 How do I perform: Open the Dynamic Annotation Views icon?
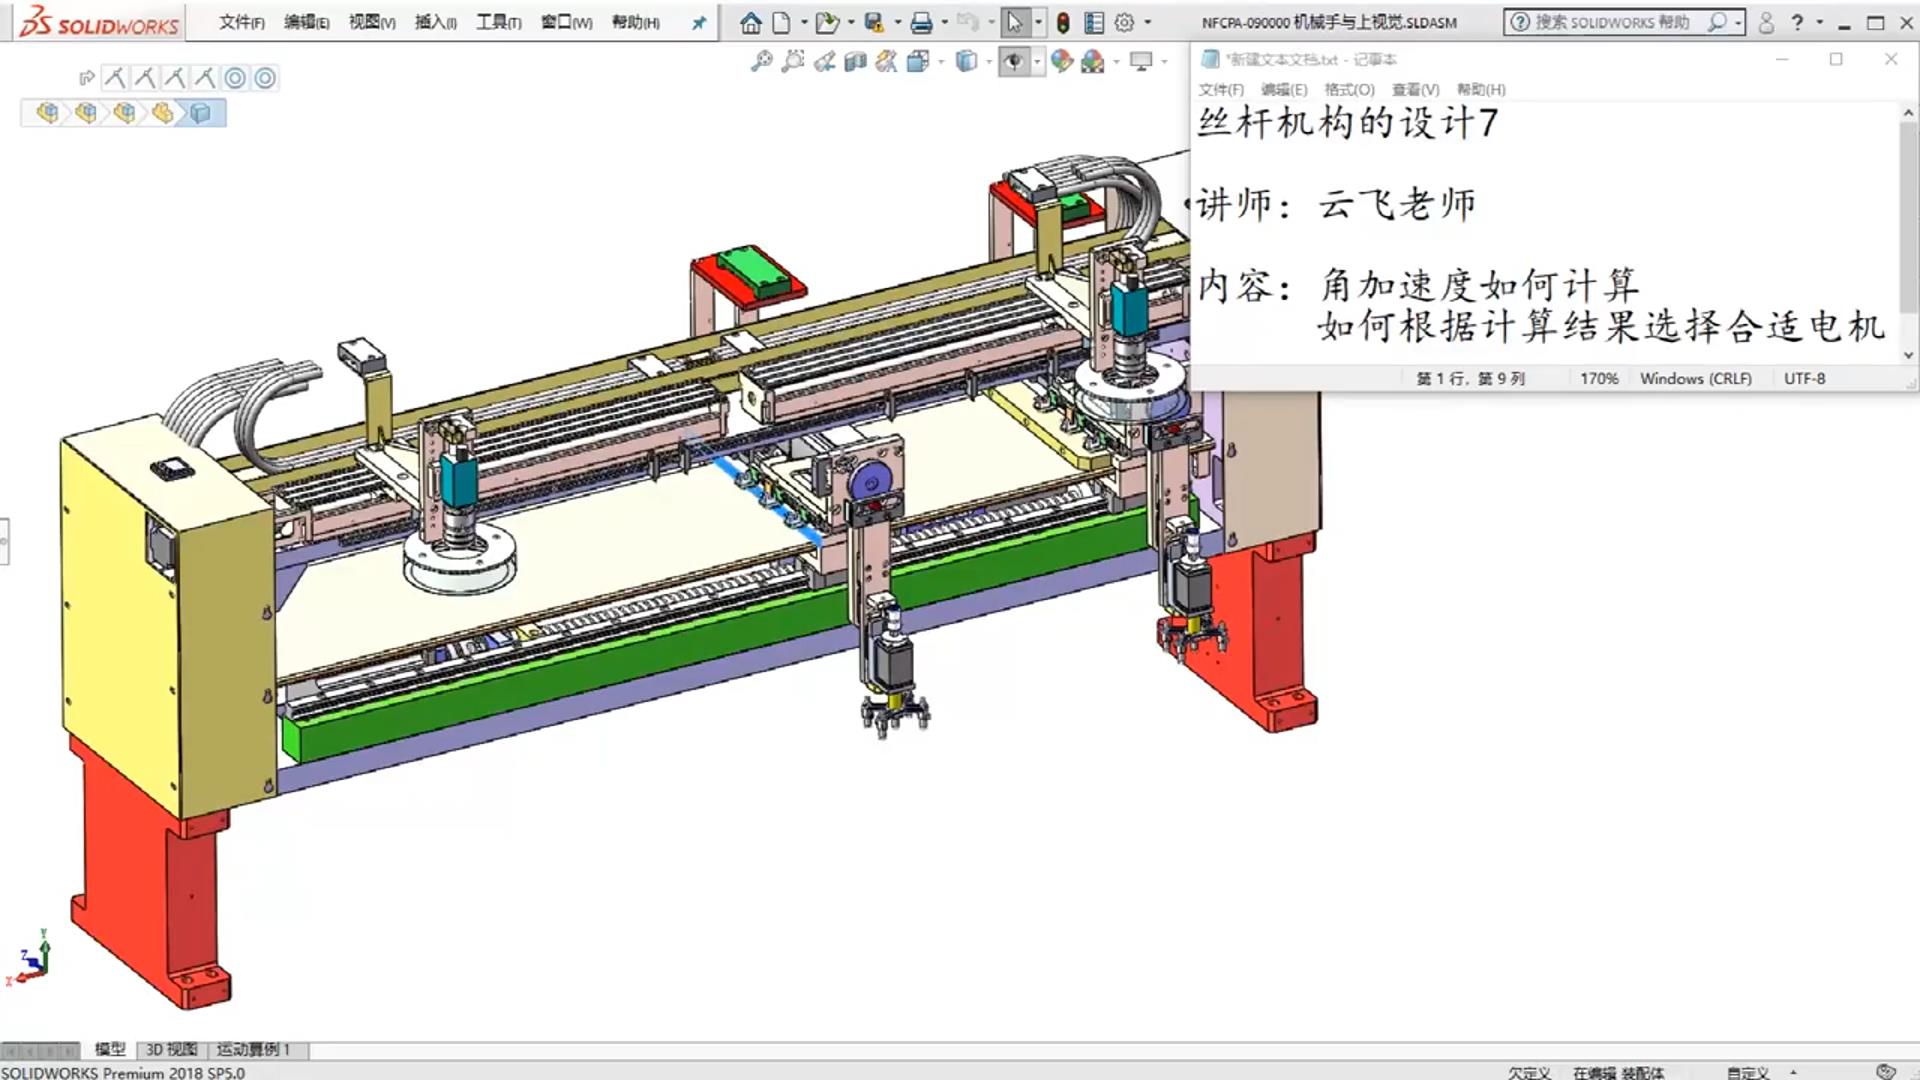click(x=886, y=61)
